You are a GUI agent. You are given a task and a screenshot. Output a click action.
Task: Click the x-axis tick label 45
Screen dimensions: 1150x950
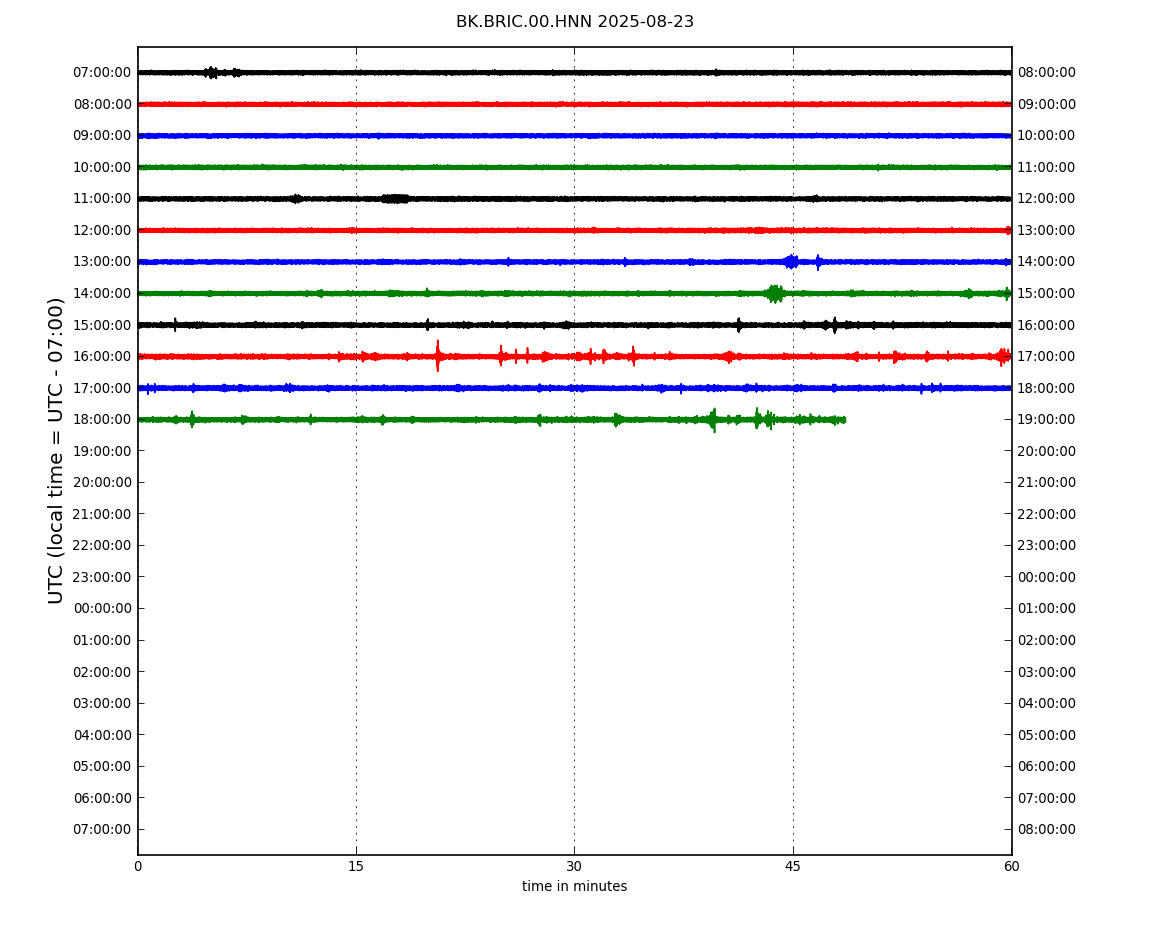pos(793,867)
